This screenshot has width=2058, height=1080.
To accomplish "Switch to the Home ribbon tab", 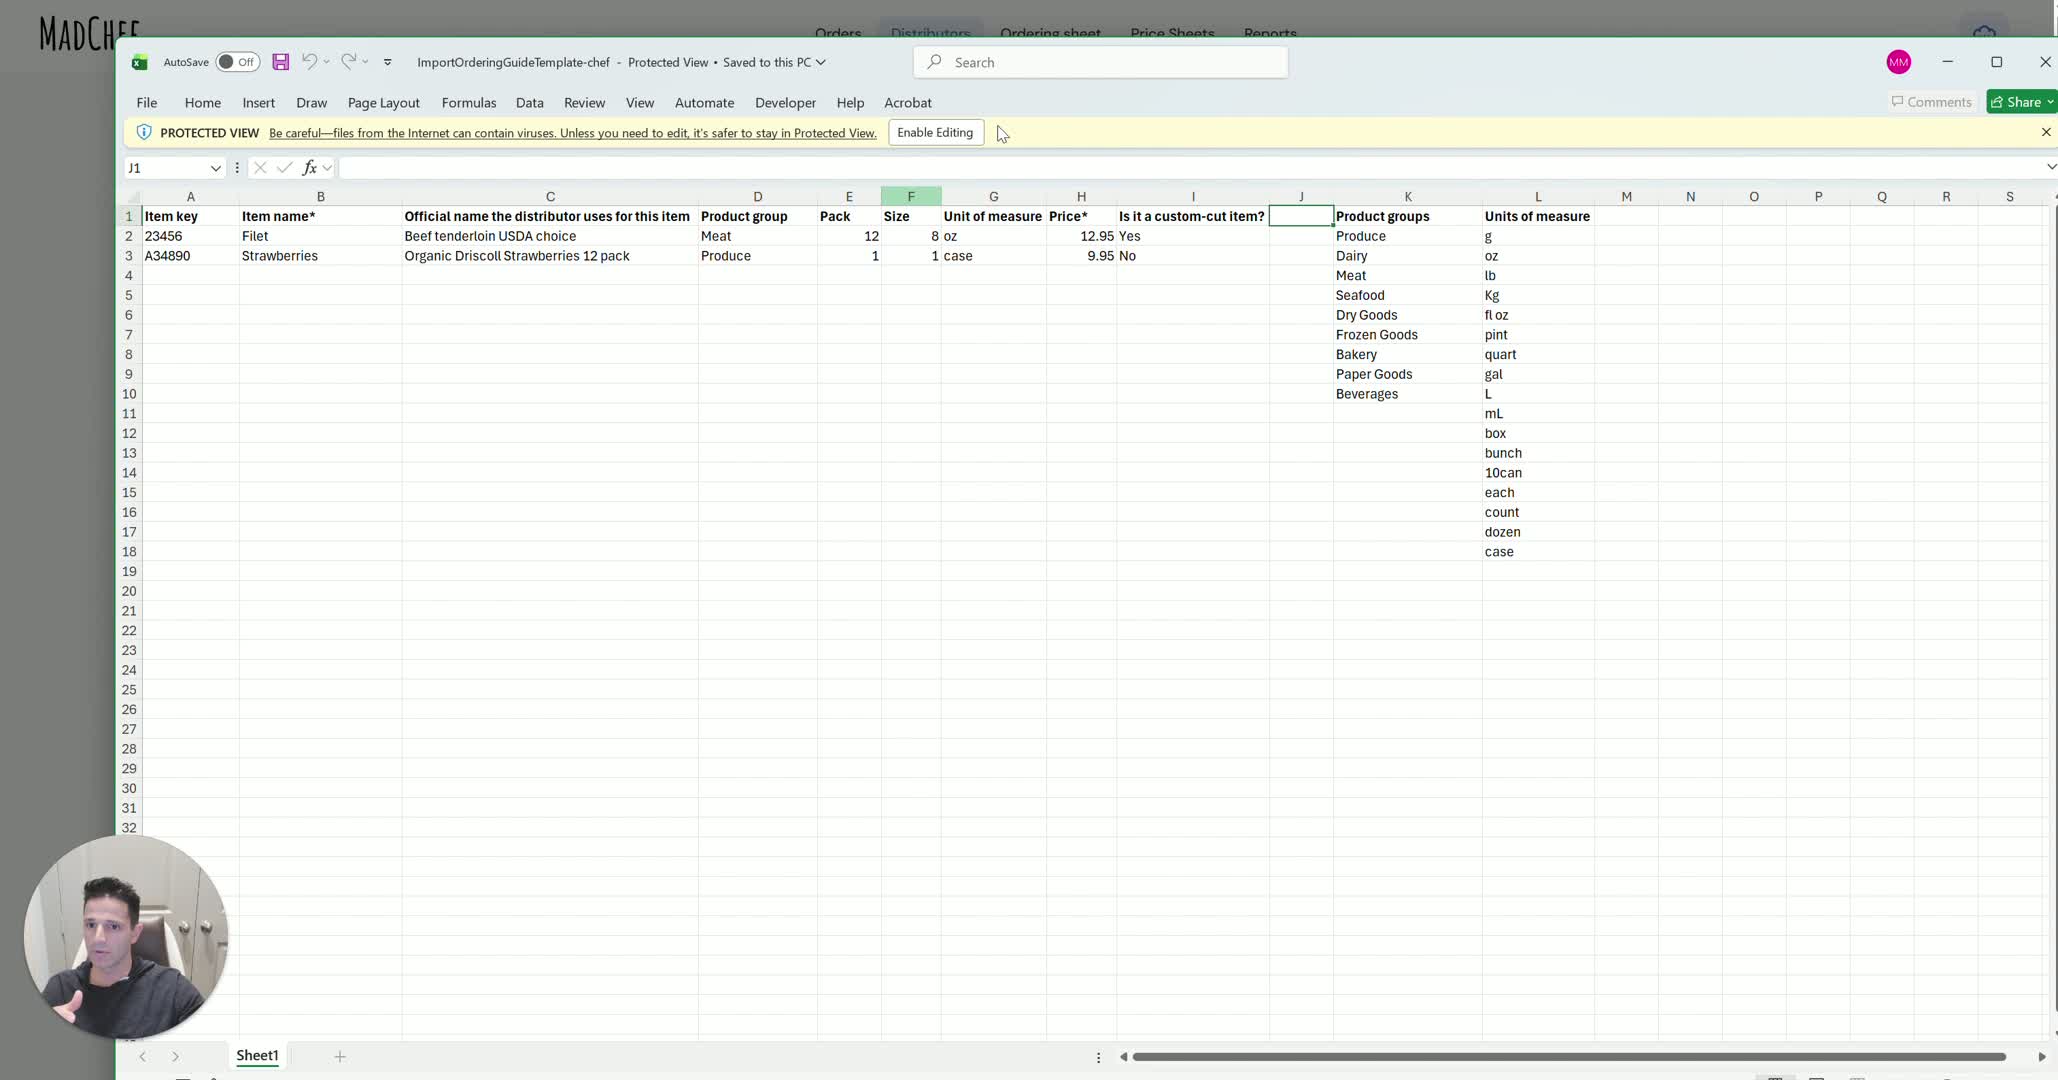I will [203, 103].
